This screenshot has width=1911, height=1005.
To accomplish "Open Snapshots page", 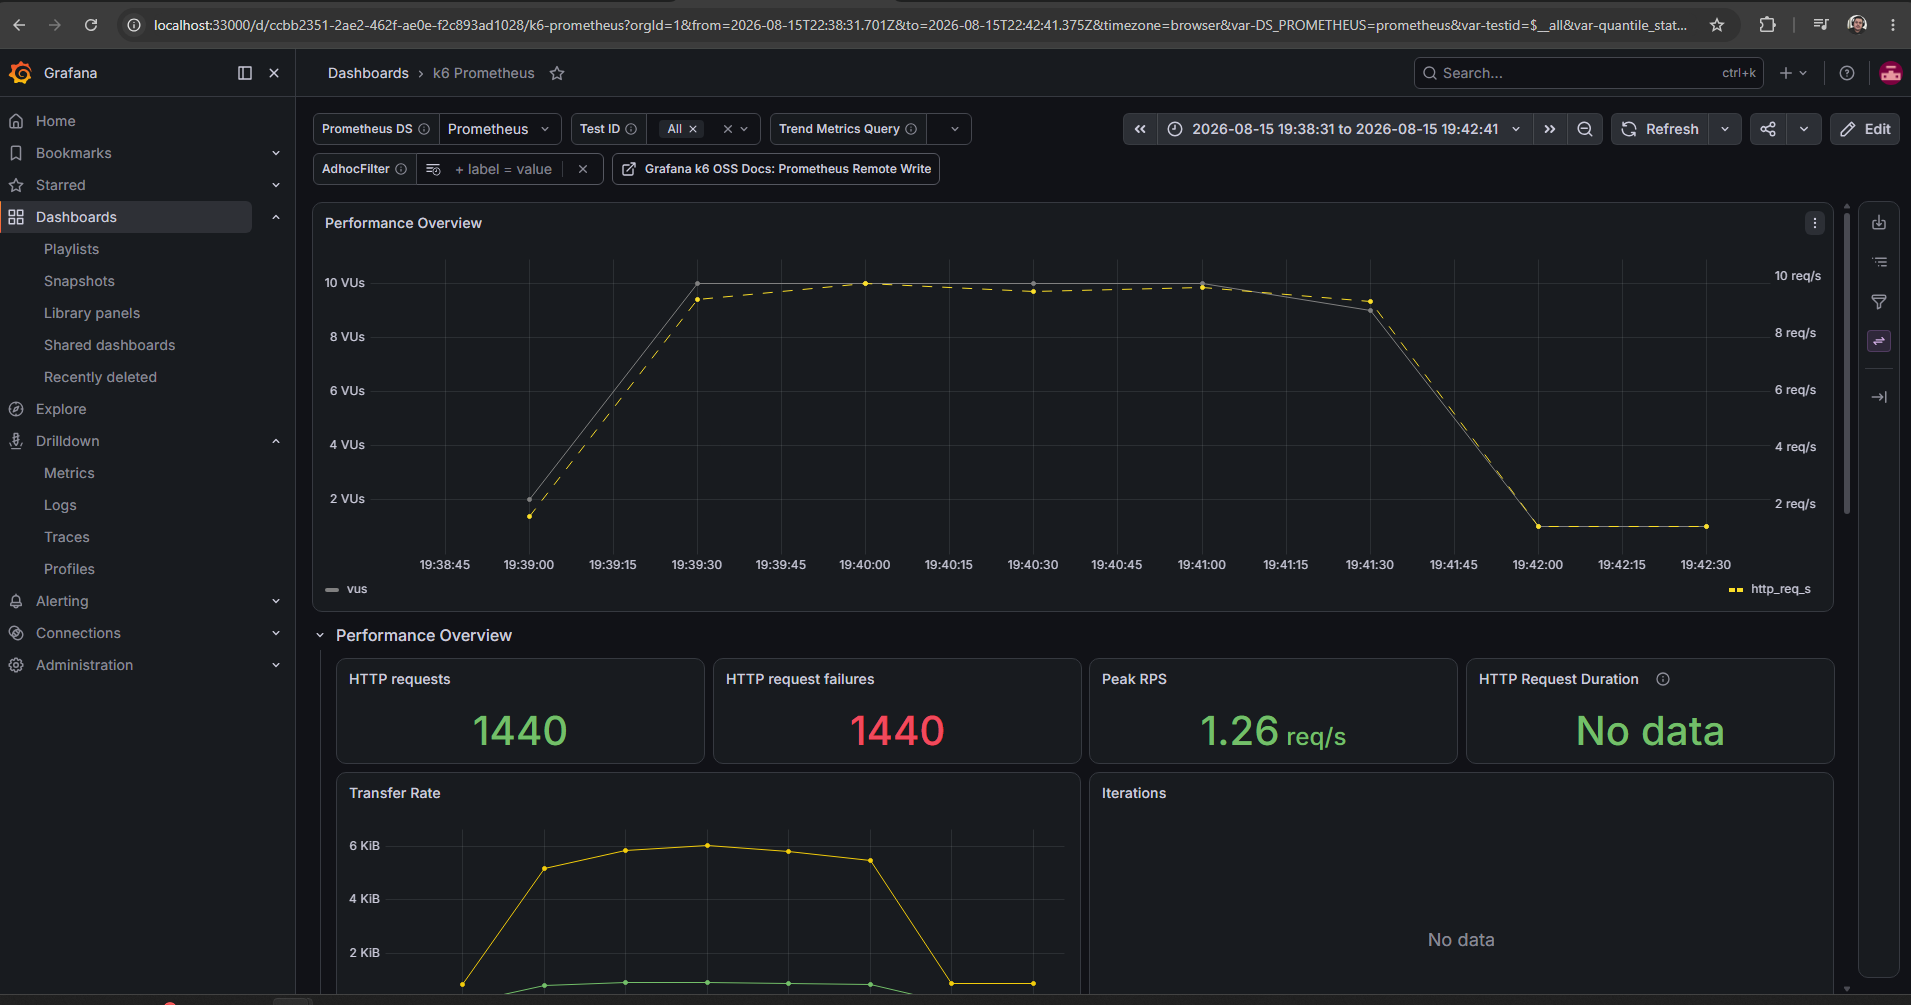I will 79,281.
